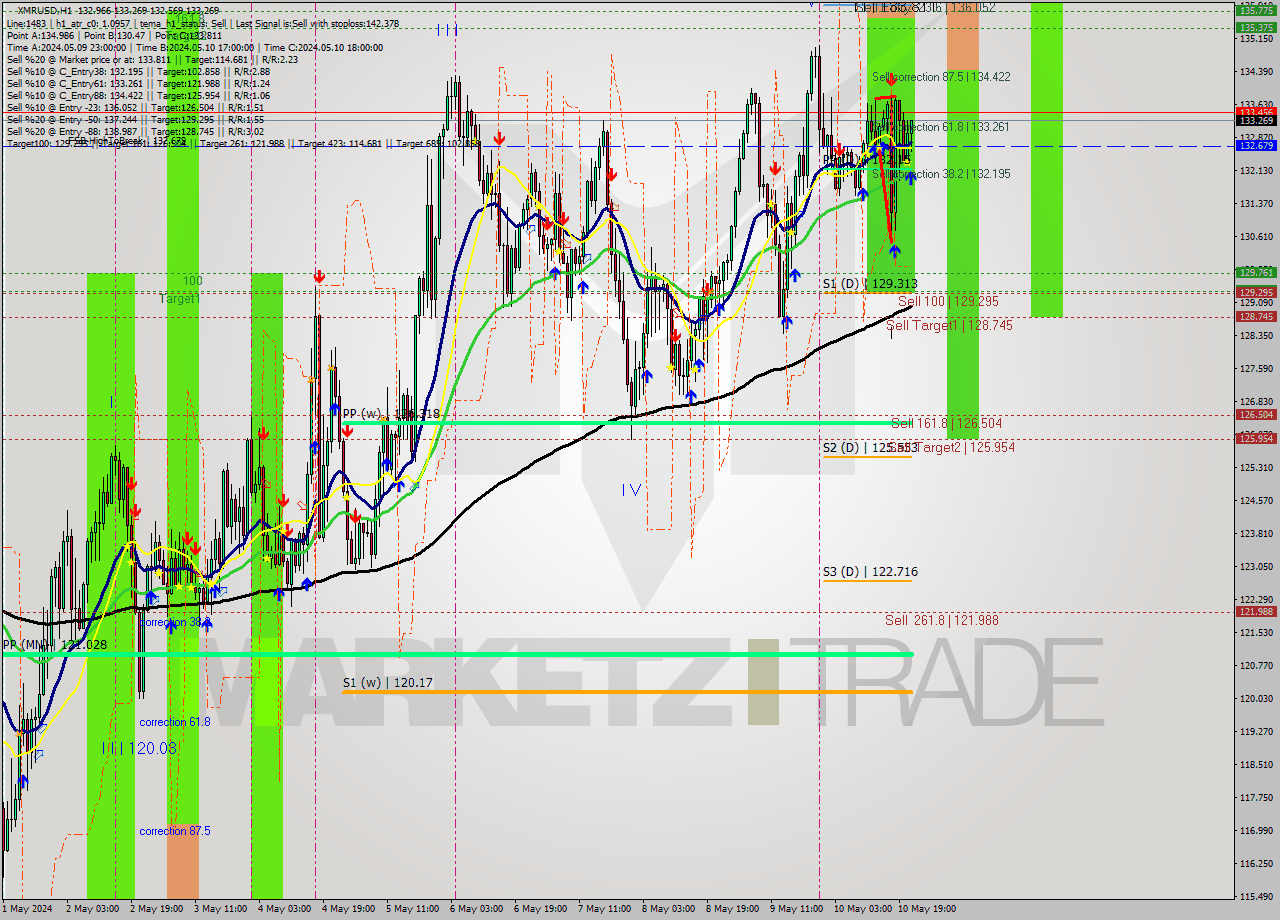Viewport: 1280px width, 920px height.
Task: Click the red 129.295 price-axis tag
Action: [1256, 293]
